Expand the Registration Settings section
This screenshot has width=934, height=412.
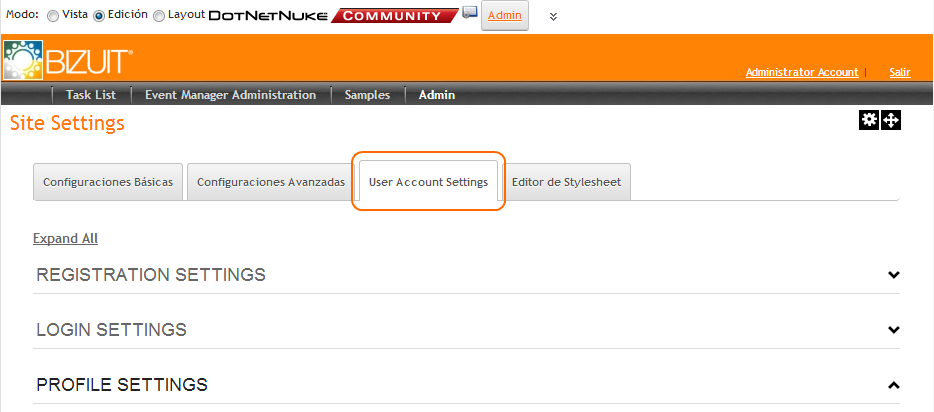(894, 275)
